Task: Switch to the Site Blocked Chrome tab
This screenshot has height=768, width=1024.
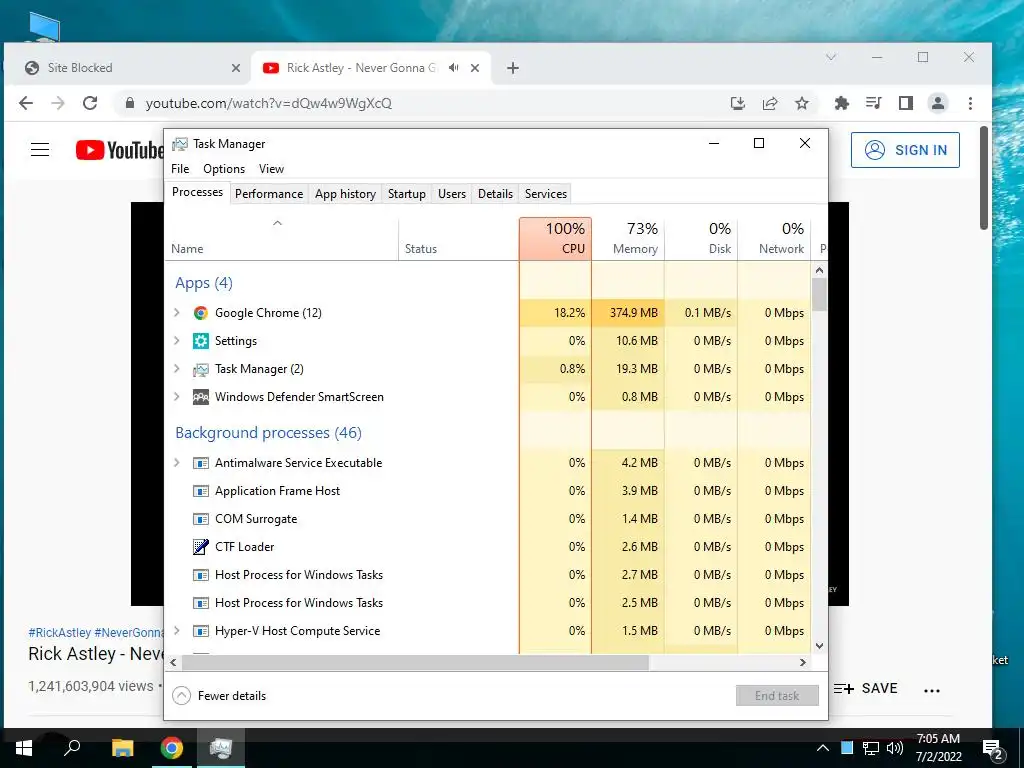Action: [127, 68]
